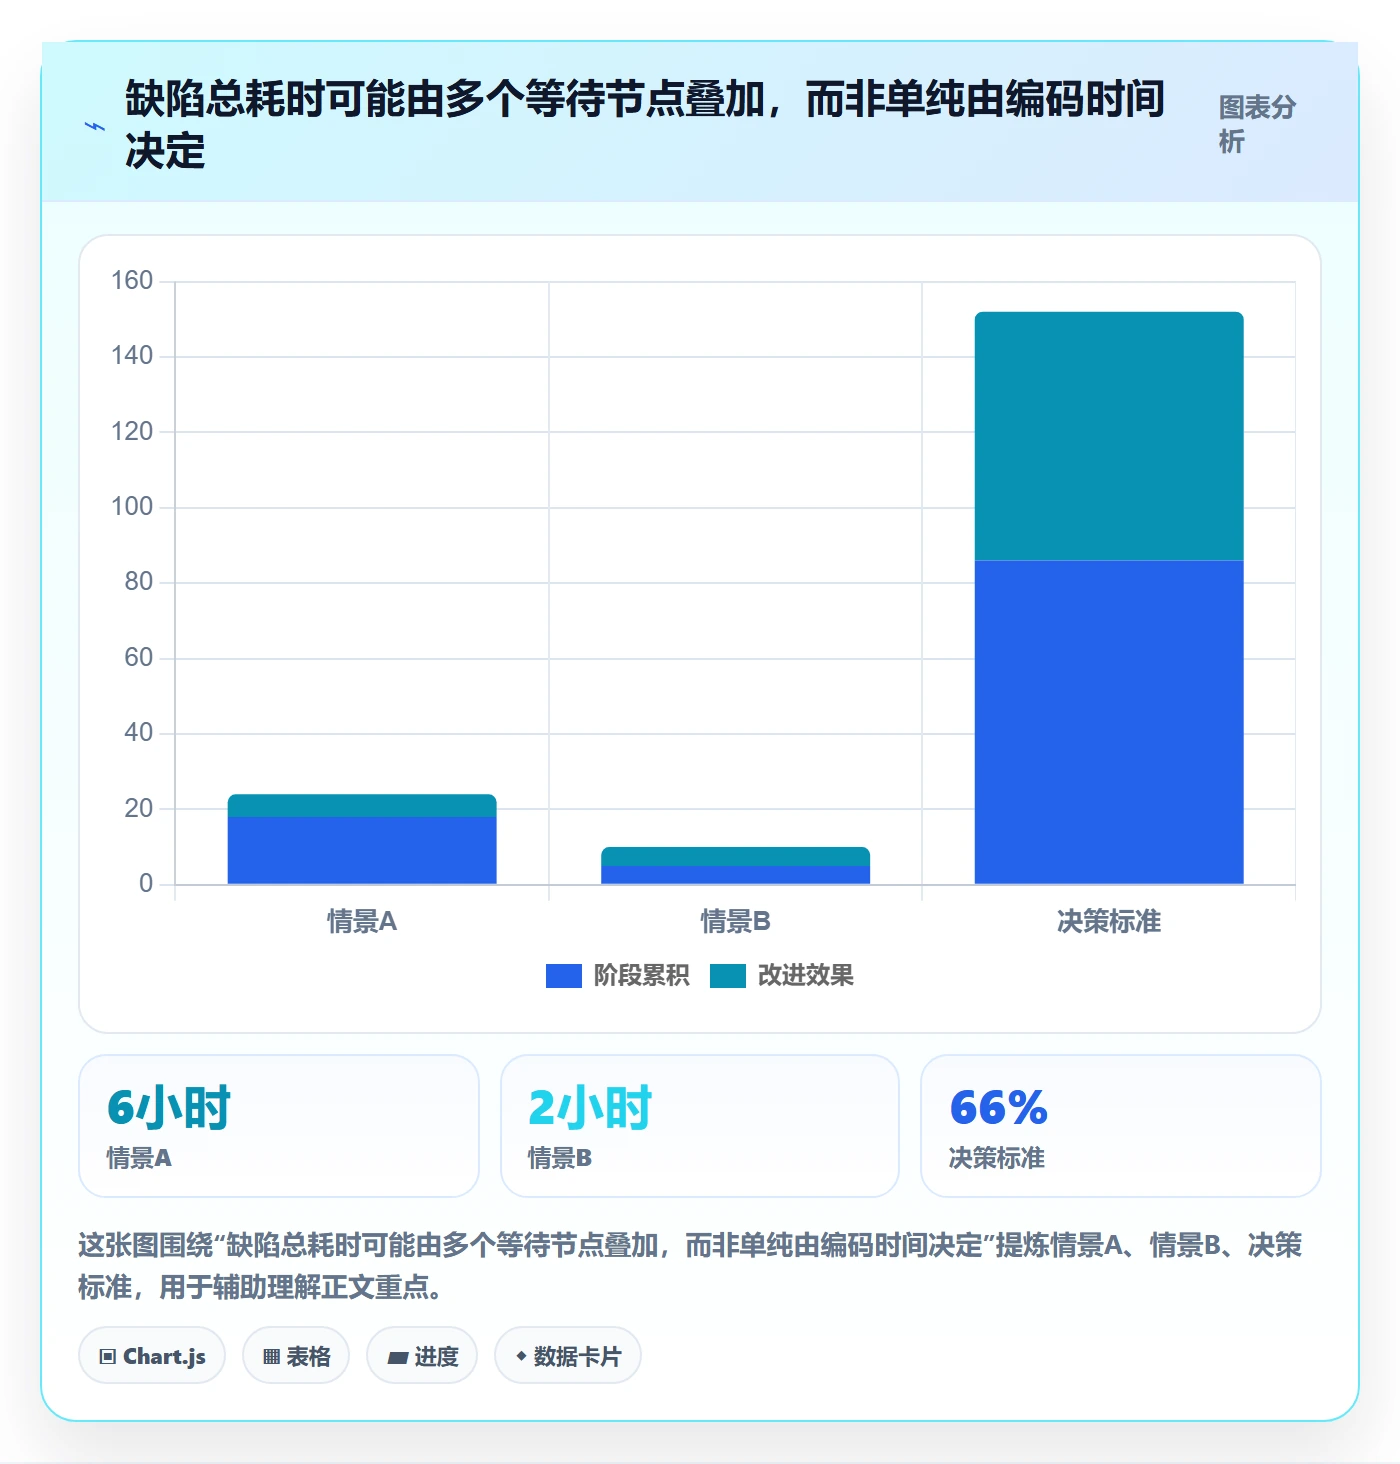The height and width of the screenshot is (1464, 1400).
Task: Click the 决策标准 x-axis label
Action: [x=1109, y=921]
